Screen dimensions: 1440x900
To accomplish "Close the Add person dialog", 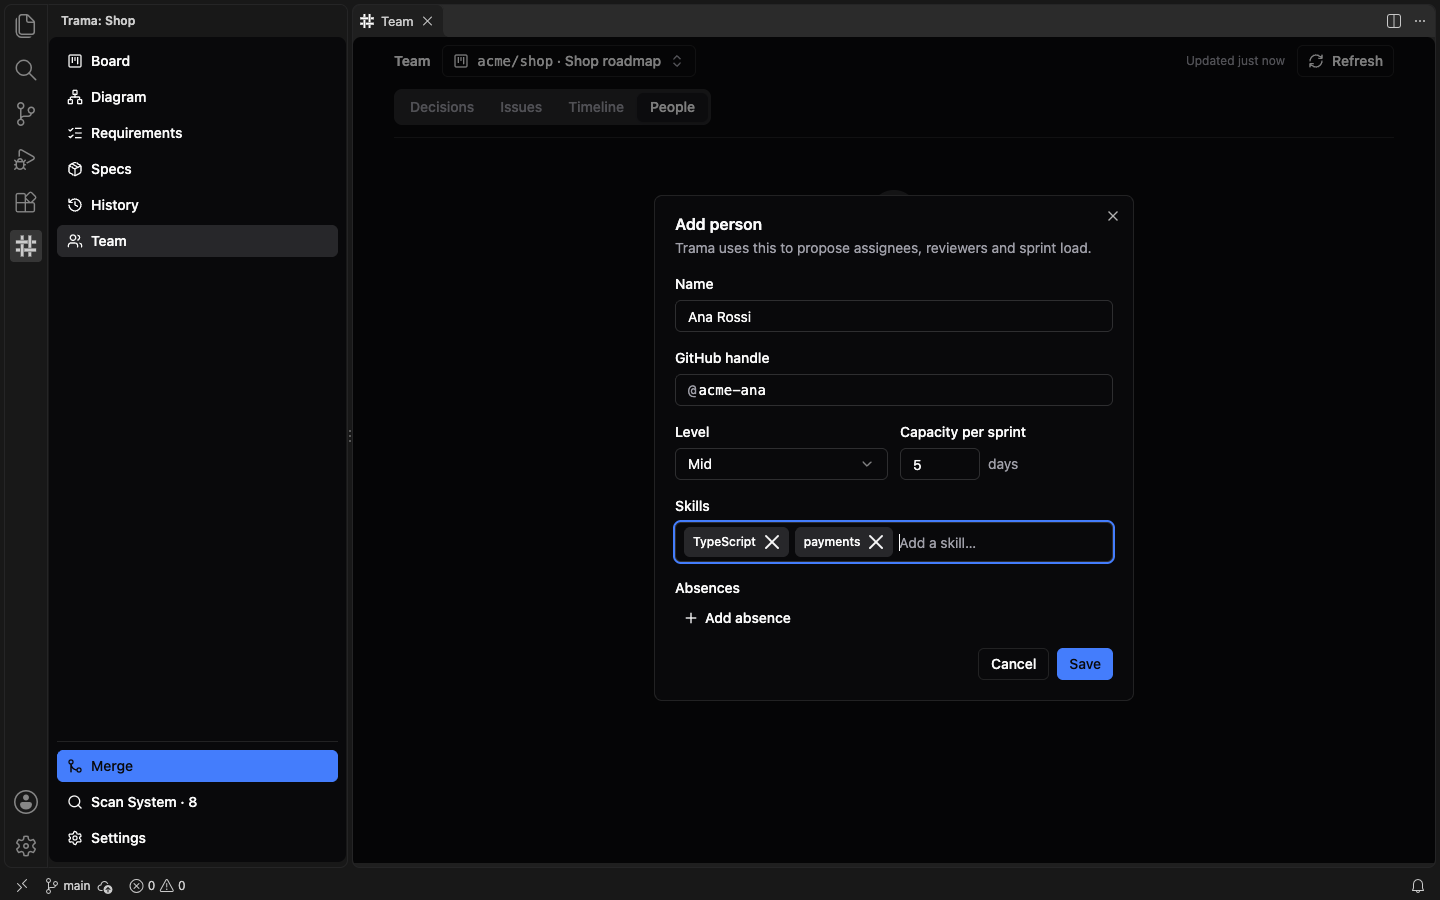I will [1113, 216].
